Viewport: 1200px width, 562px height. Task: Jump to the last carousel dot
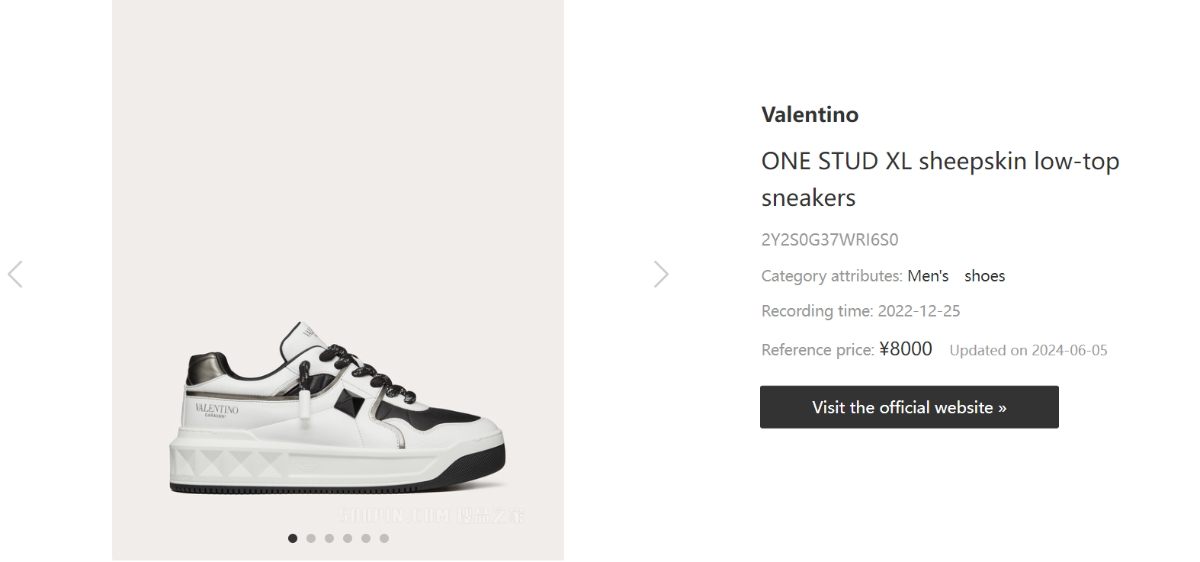(x=384, y=538)
